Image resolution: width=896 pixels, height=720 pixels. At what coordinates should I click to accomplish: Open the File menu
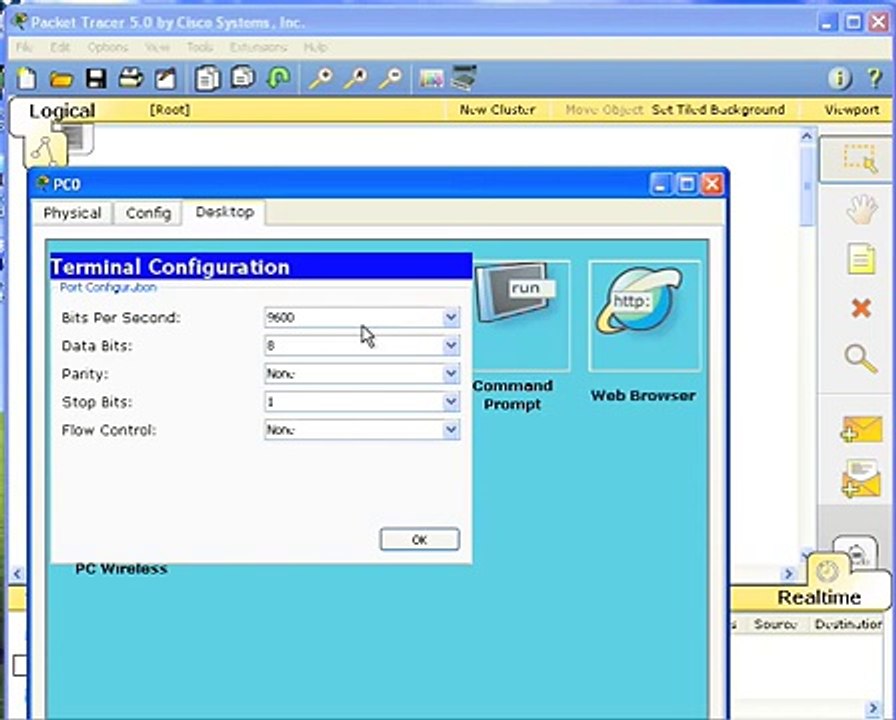point(24,47)
